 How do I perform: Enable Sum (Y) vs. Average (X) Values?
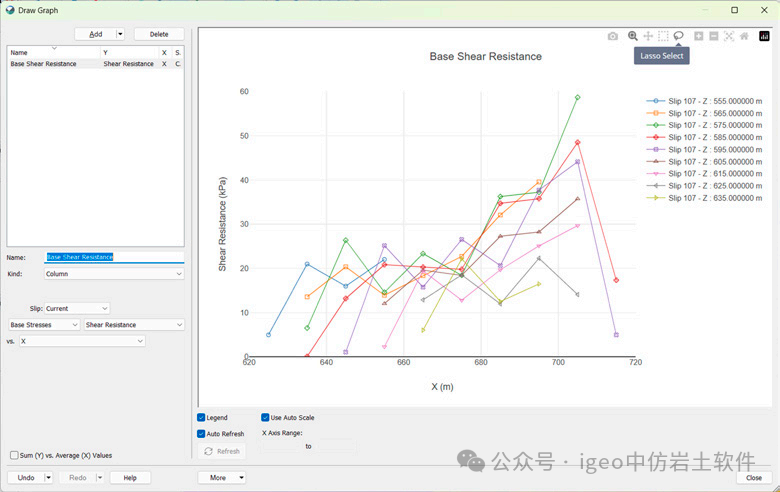(x=14, y=455)
